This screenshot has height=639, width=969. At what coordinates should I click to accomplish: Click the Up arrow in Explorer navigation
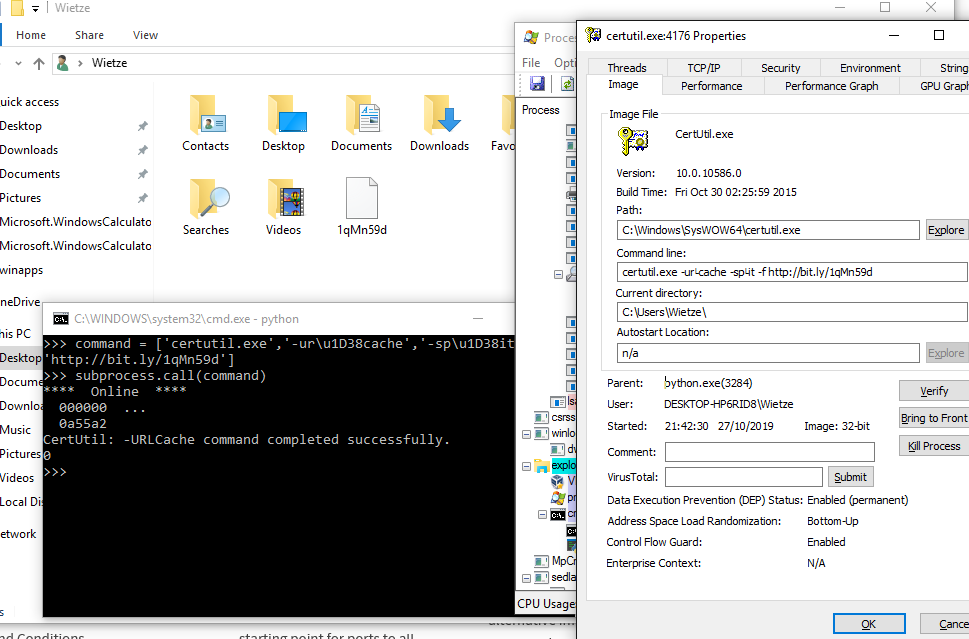39,63
